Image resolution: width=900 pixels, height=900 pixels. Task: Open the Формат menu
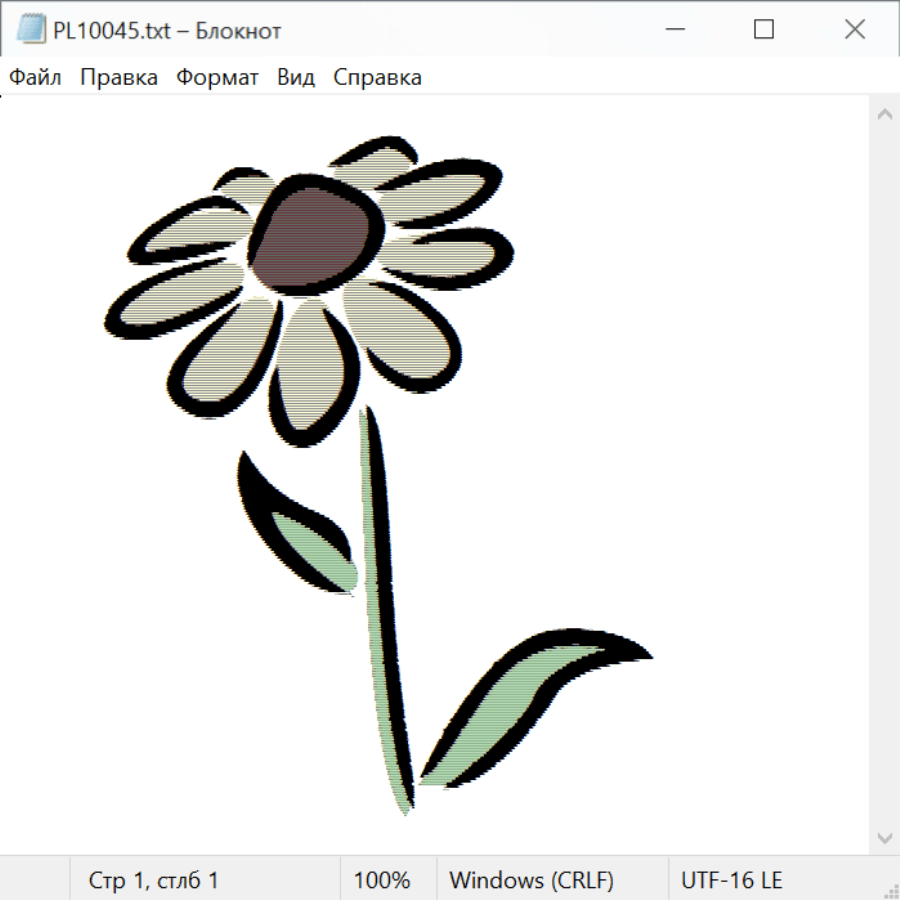217,77
